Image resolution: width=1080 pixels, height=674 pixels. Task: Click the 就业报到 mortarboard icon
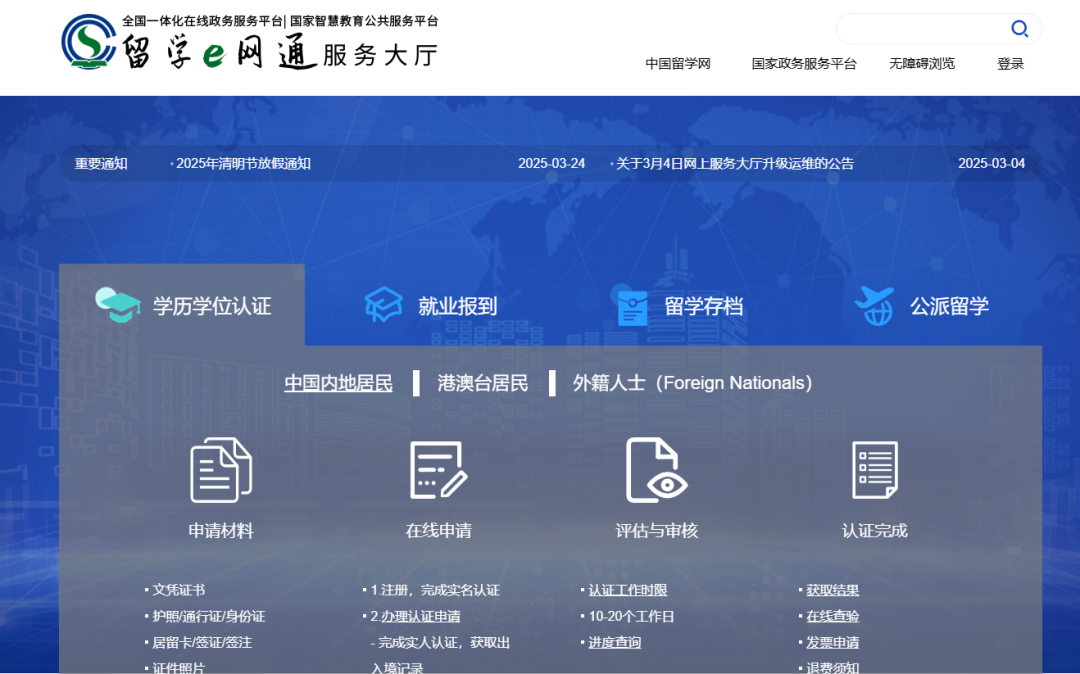pos(384,305)
